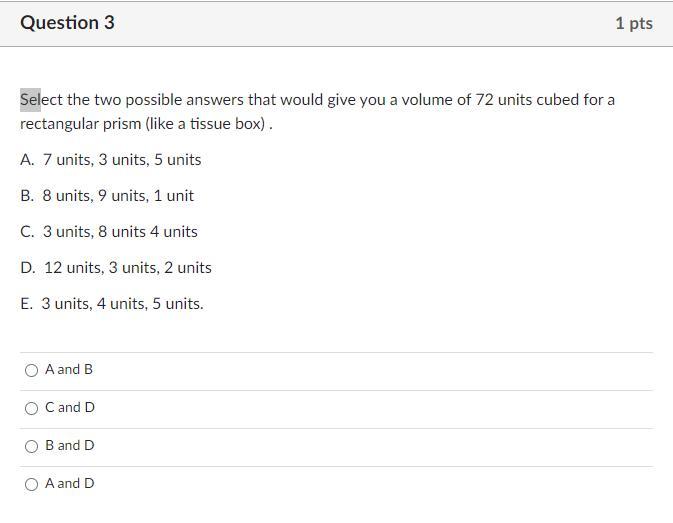
Task: Click the 'C and D' answer label
Action: click(70, 407)
